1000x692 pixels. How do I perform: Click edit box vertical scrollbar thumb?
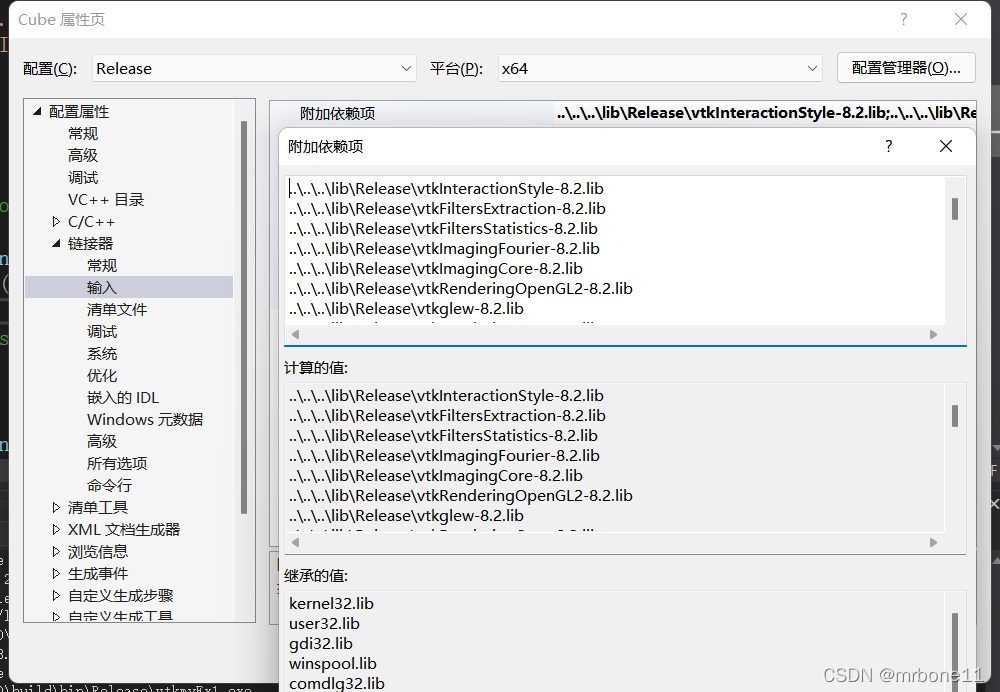point(955,209)
